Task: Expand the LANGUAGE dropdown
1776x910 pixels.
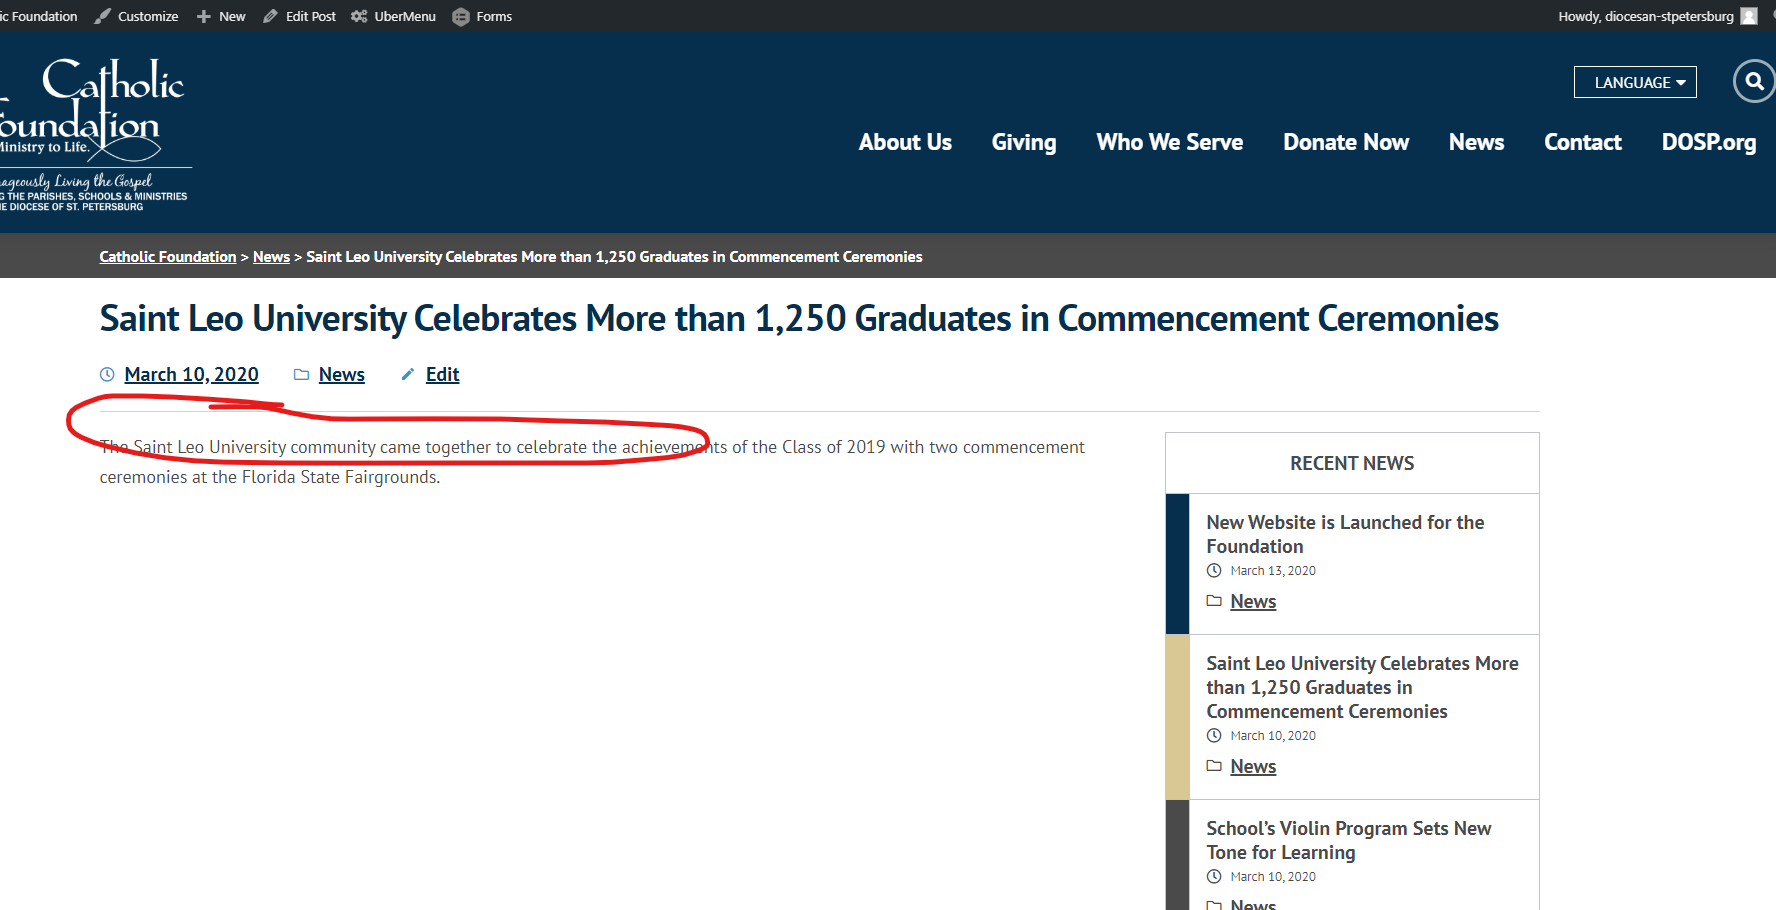Action: click(x=1634, y=82)
